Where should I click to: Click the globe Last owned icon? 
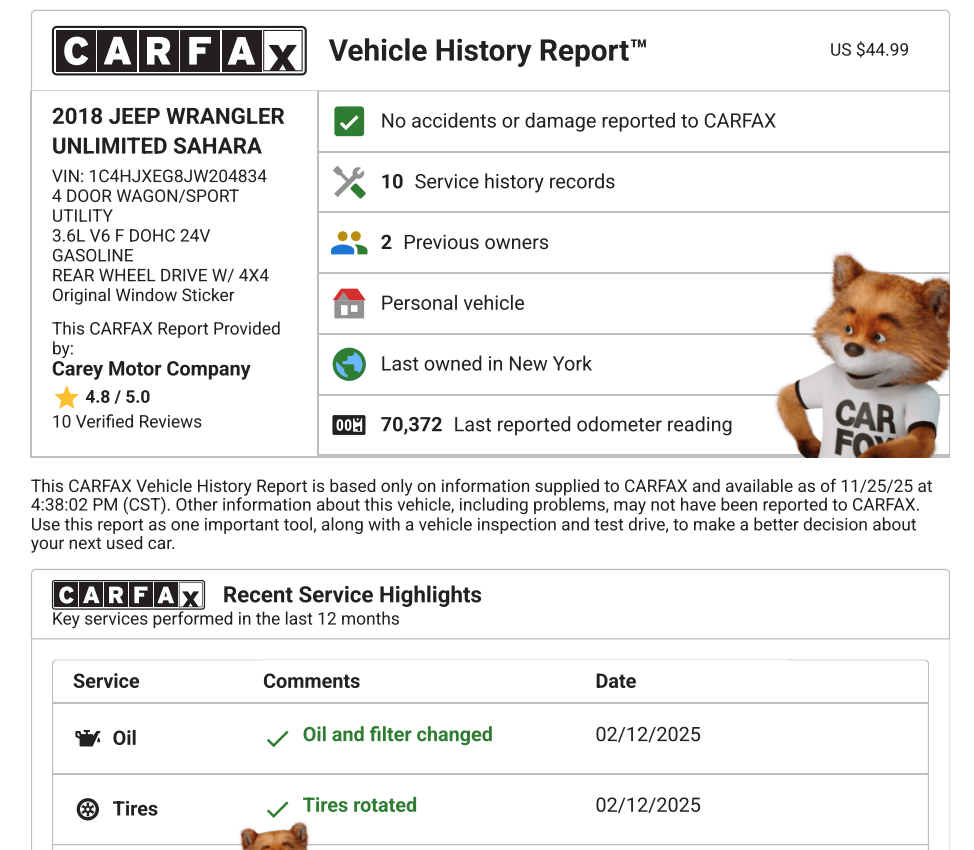(348, 364)
